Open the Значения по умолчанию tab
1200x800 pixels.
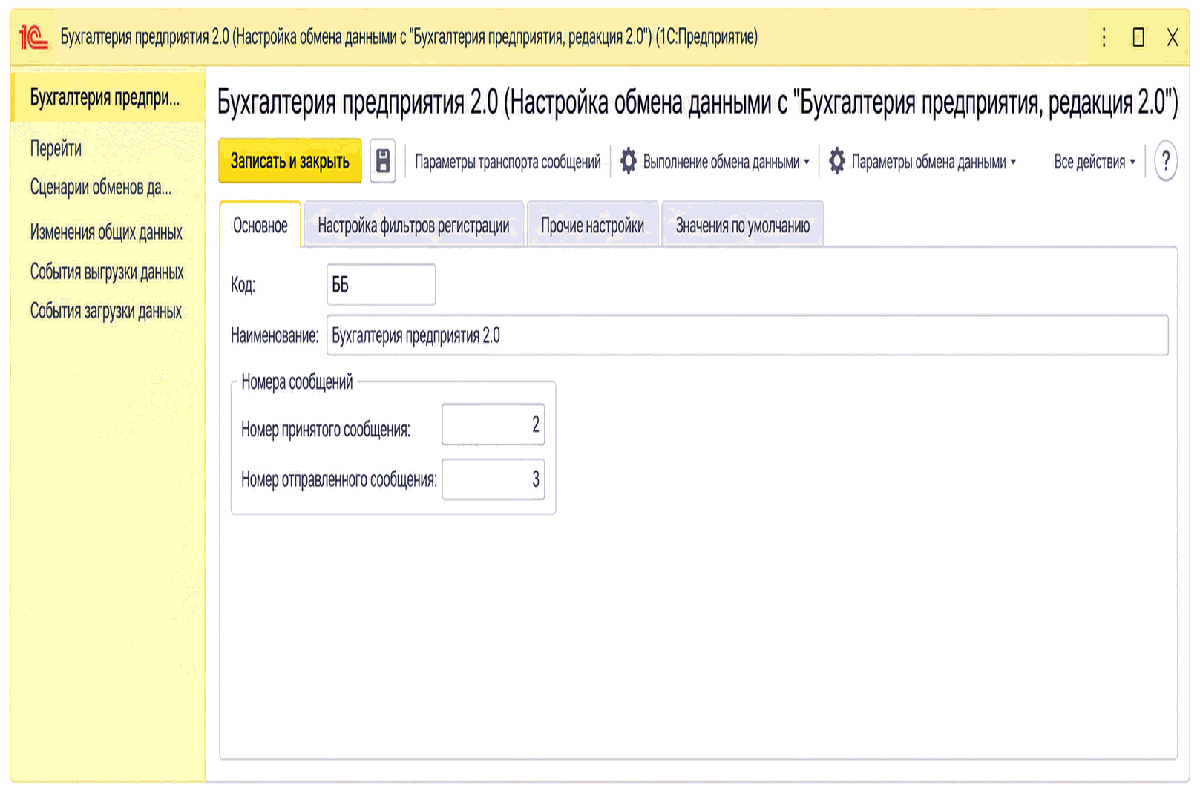click(742, 226)
